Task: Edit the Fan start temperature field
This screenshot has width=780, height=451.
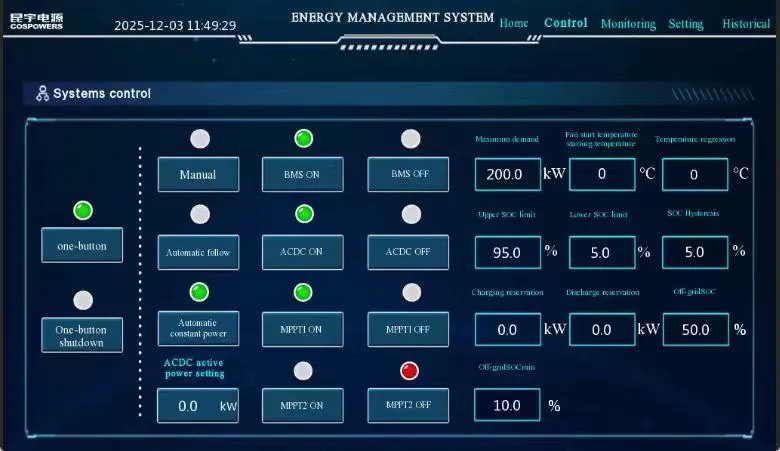Action: [602, 174]
